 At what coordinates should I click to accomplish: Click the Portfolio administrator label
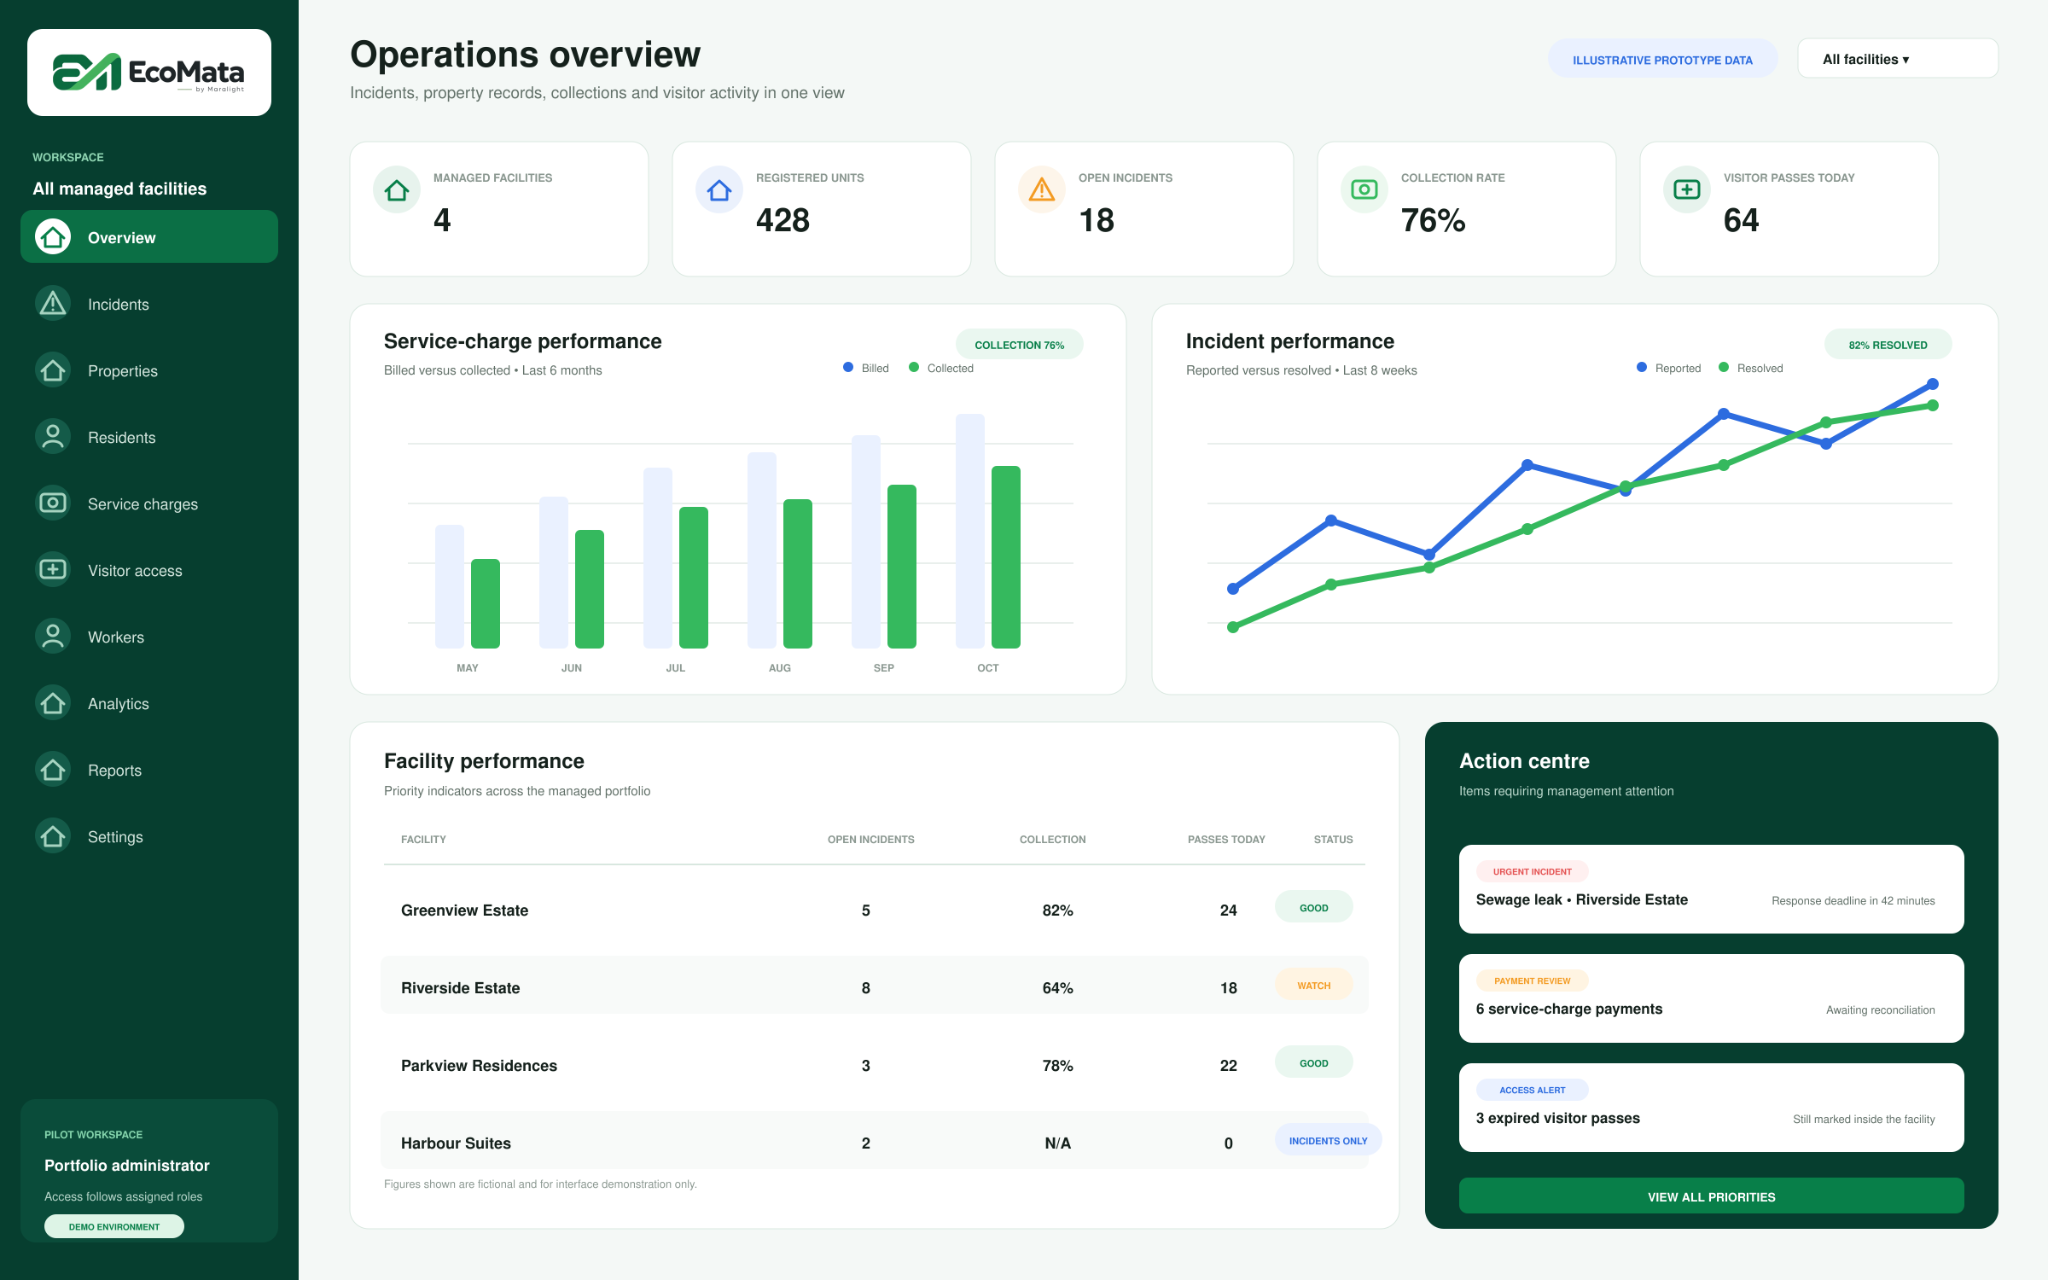coord(127,1165)
